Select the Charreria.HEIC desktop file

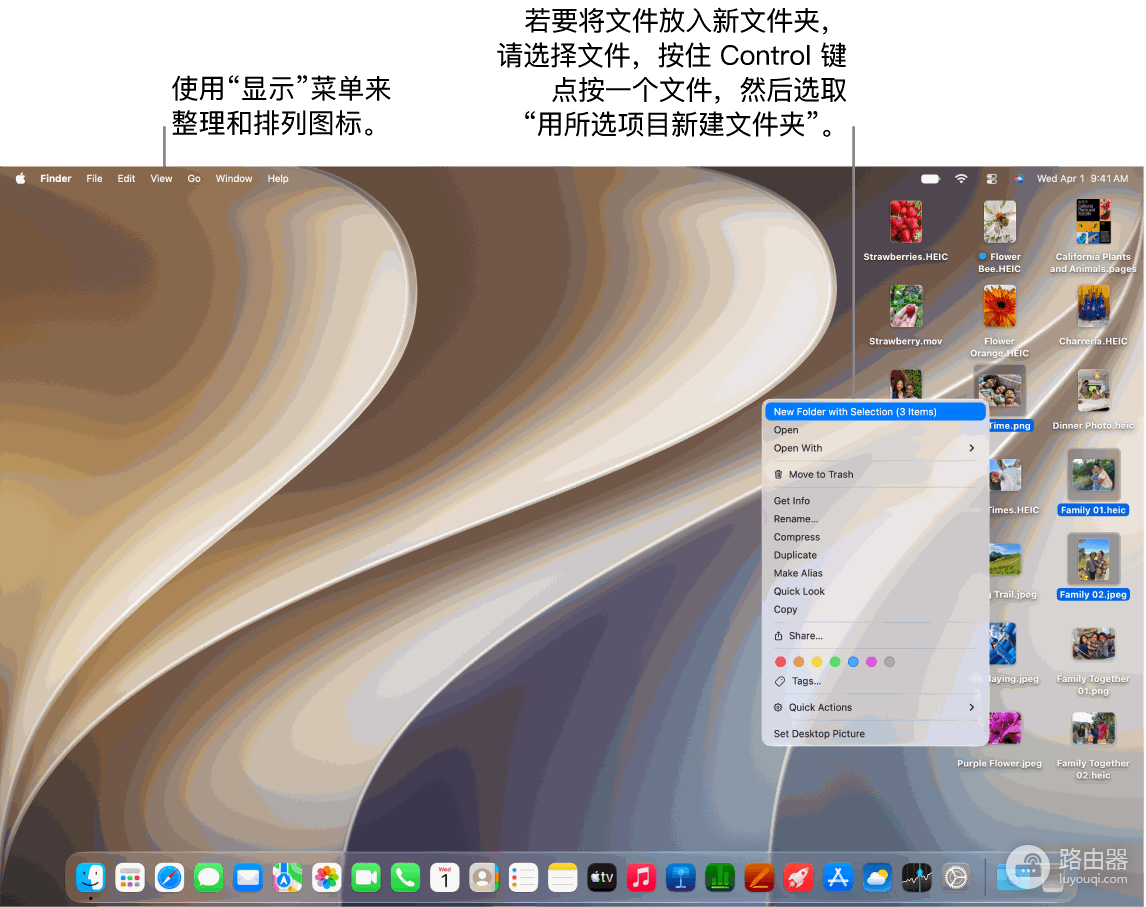point(1093,316)
